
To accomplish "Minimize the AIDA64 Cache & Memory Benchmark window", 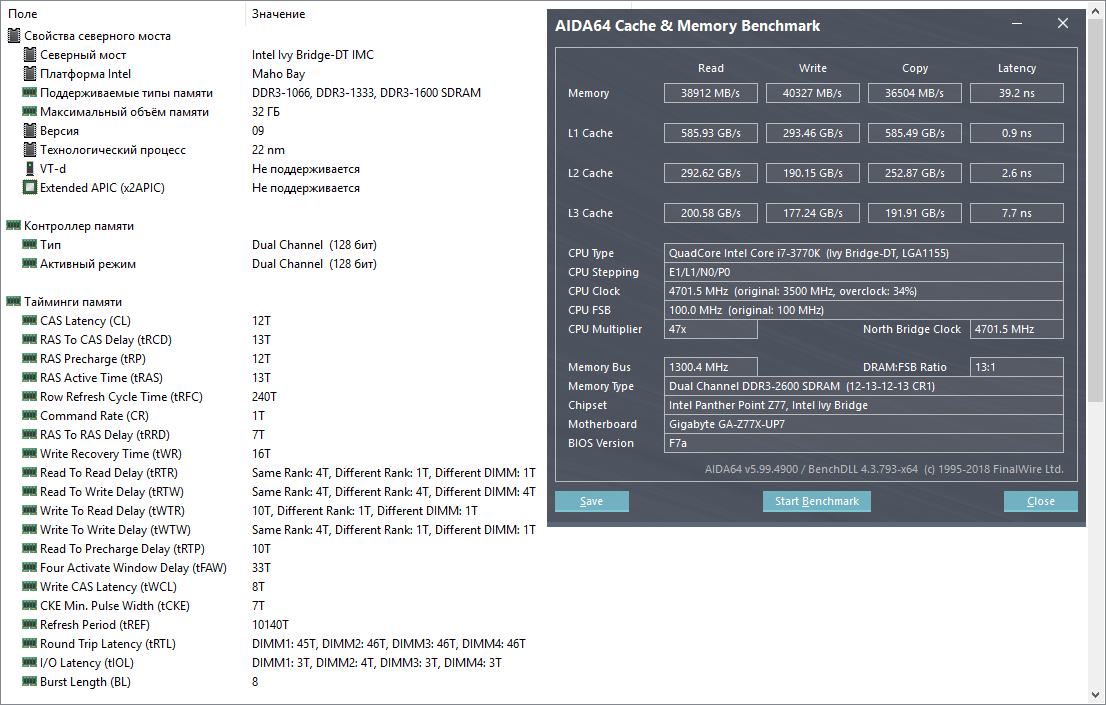I will [x=1017, y=24].
